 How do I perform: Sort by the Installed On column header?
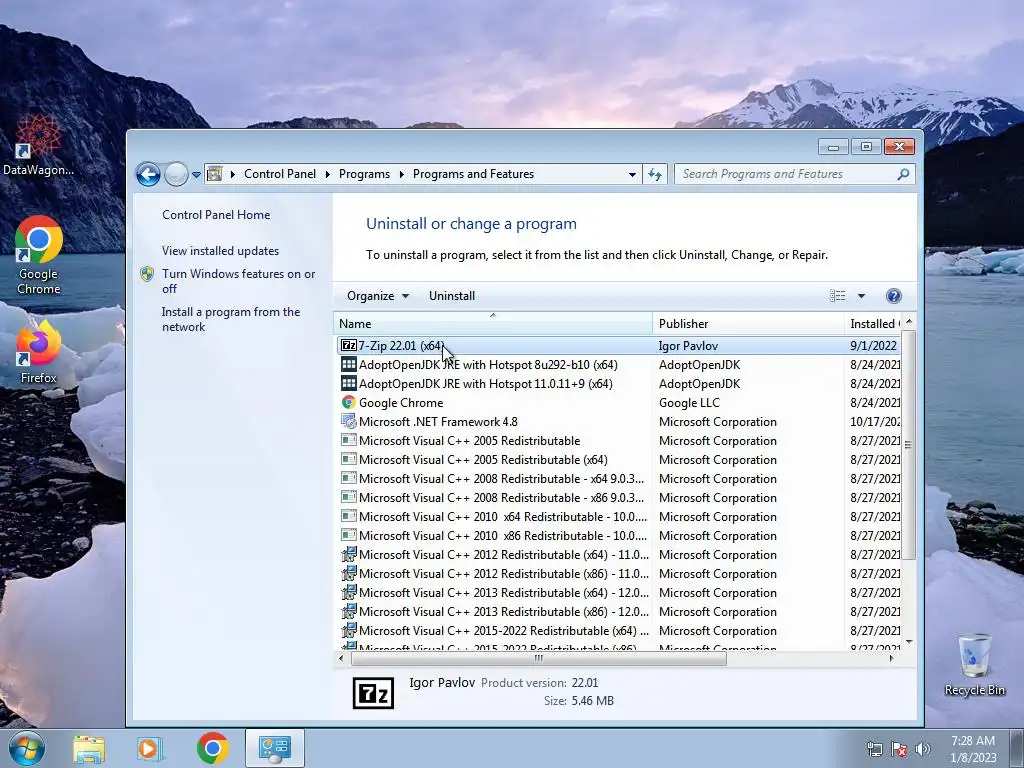872,323
